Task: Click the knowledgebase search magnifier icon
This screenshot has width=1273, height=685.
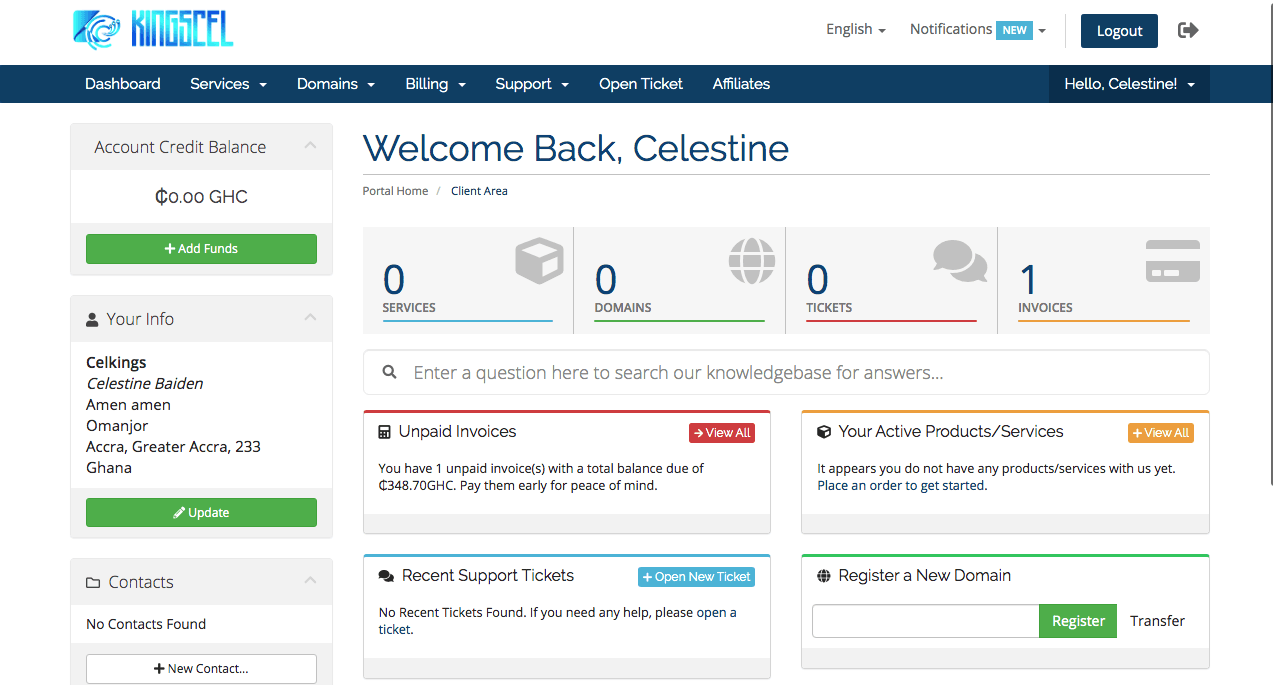Action: (x=390, y=373)
